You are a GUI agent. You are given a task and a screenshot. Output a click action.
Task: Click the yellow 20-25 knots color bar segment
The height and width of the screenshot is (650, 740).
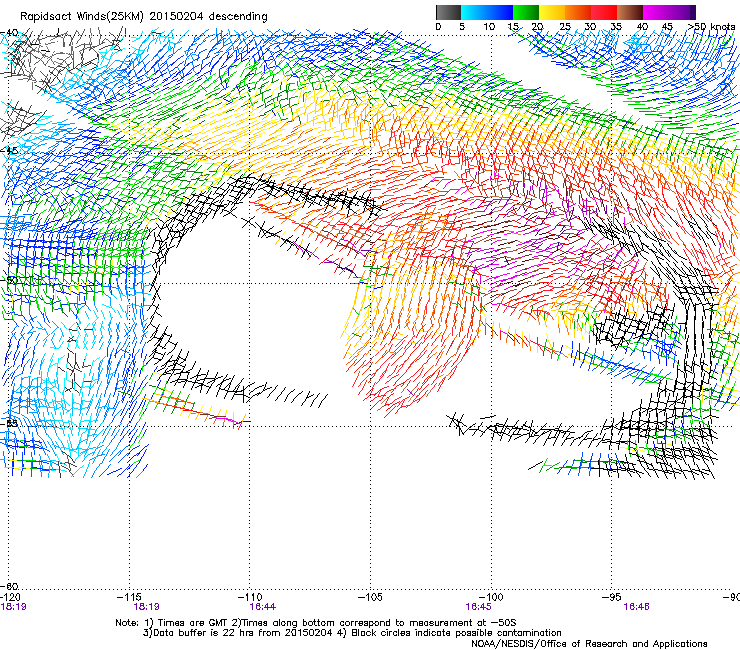click(552, 12)
